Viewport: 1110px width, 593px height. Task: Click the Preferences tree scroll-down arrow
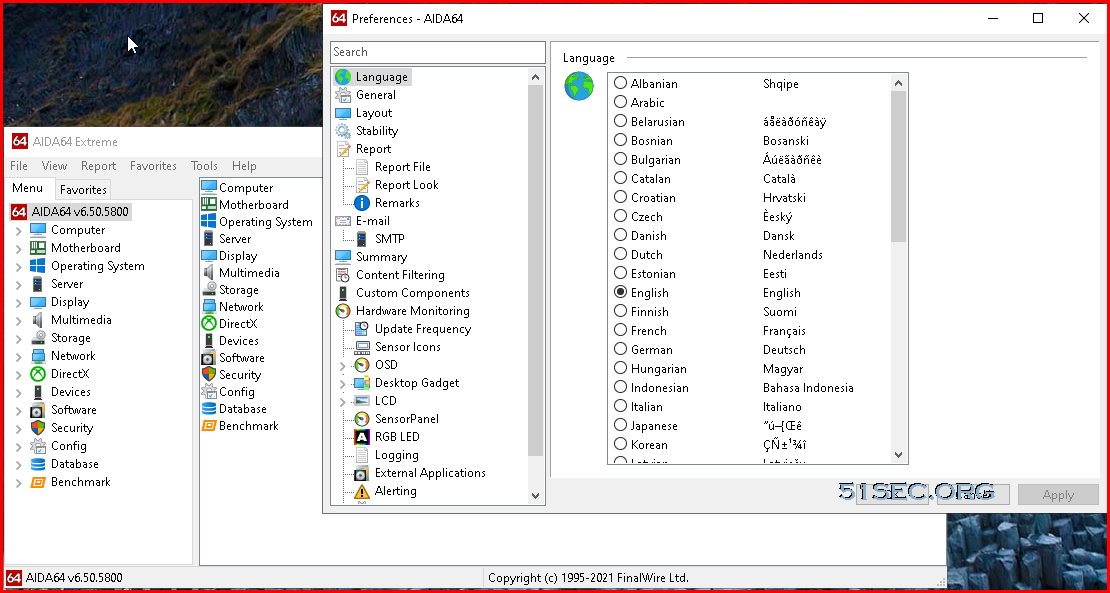click(535, 496)
